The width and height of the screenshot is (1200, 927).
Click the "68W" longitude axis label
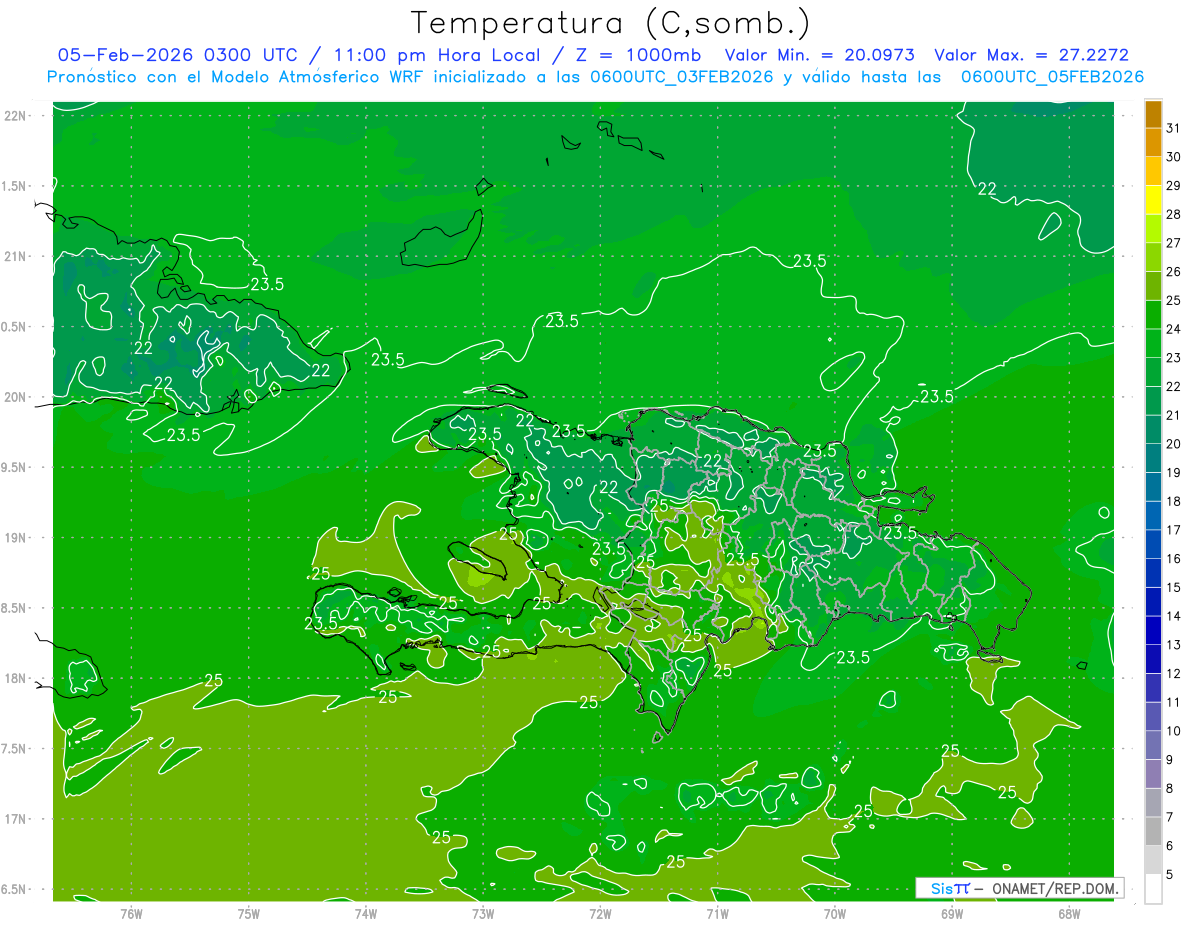coord(1068,914)
